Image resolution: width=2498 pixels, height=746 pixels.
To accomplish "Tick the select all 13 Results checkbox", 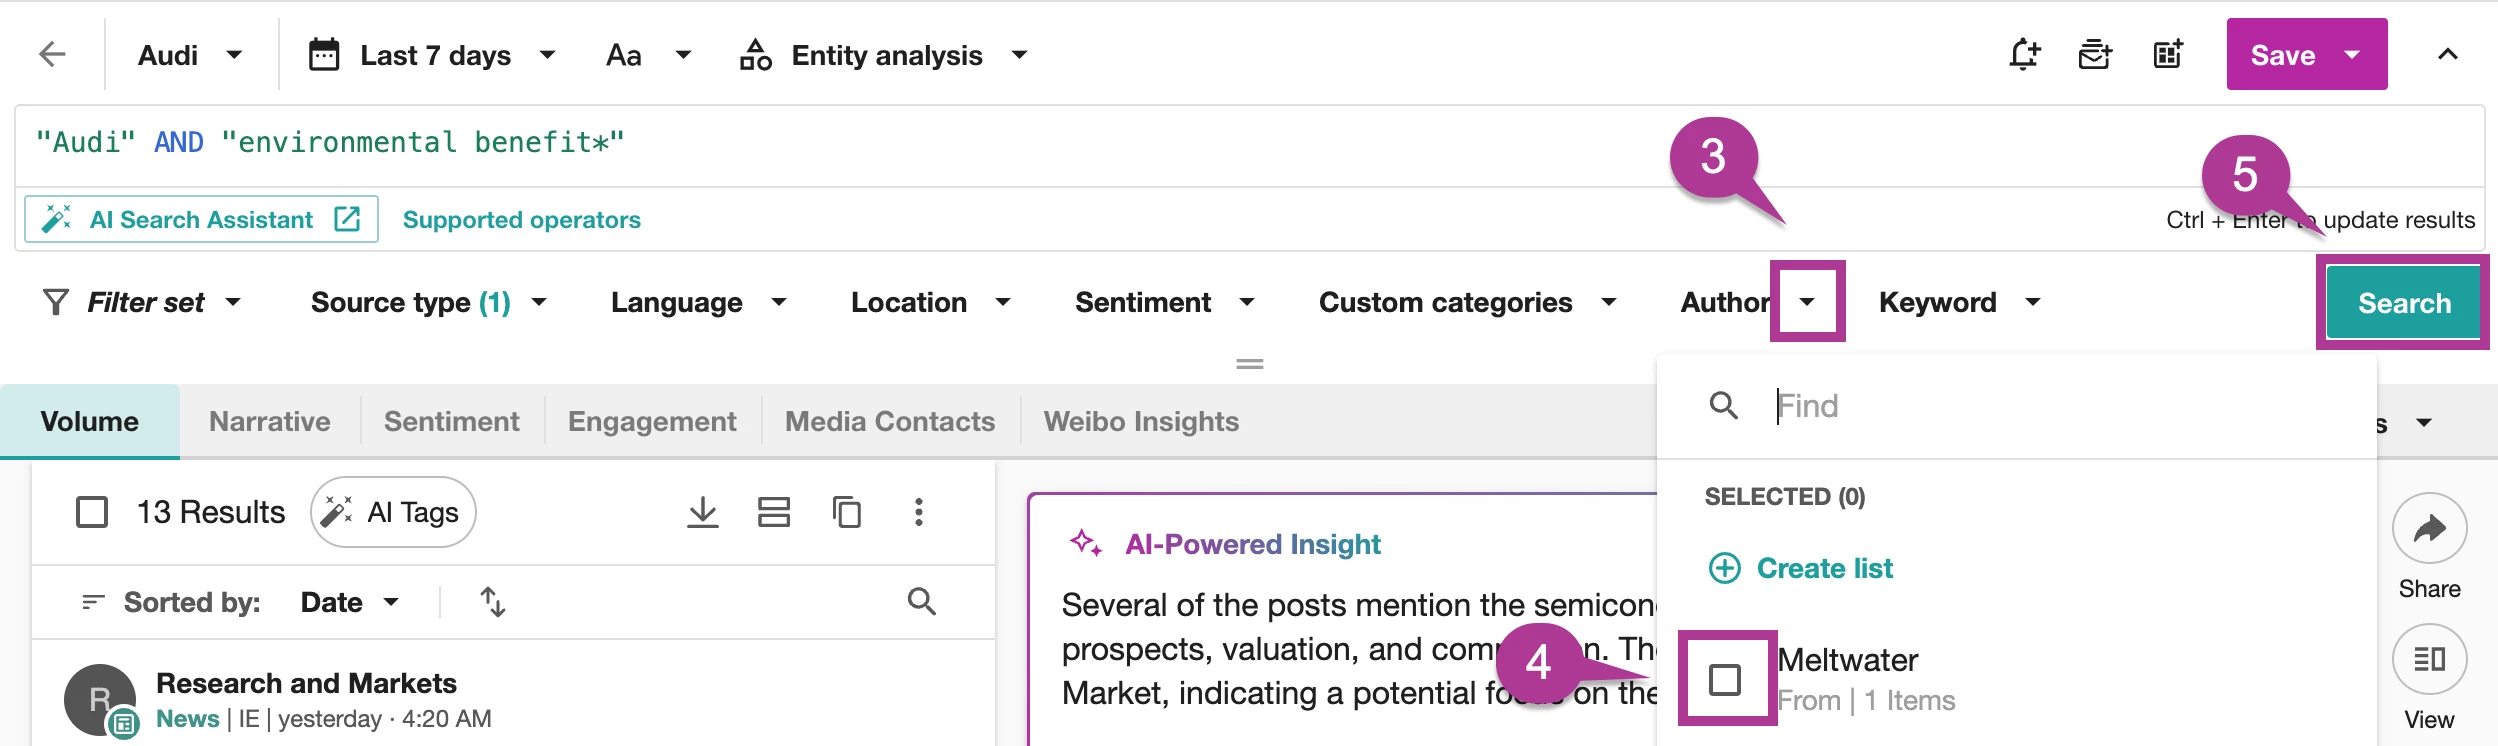I will click(x=92, y=512).
